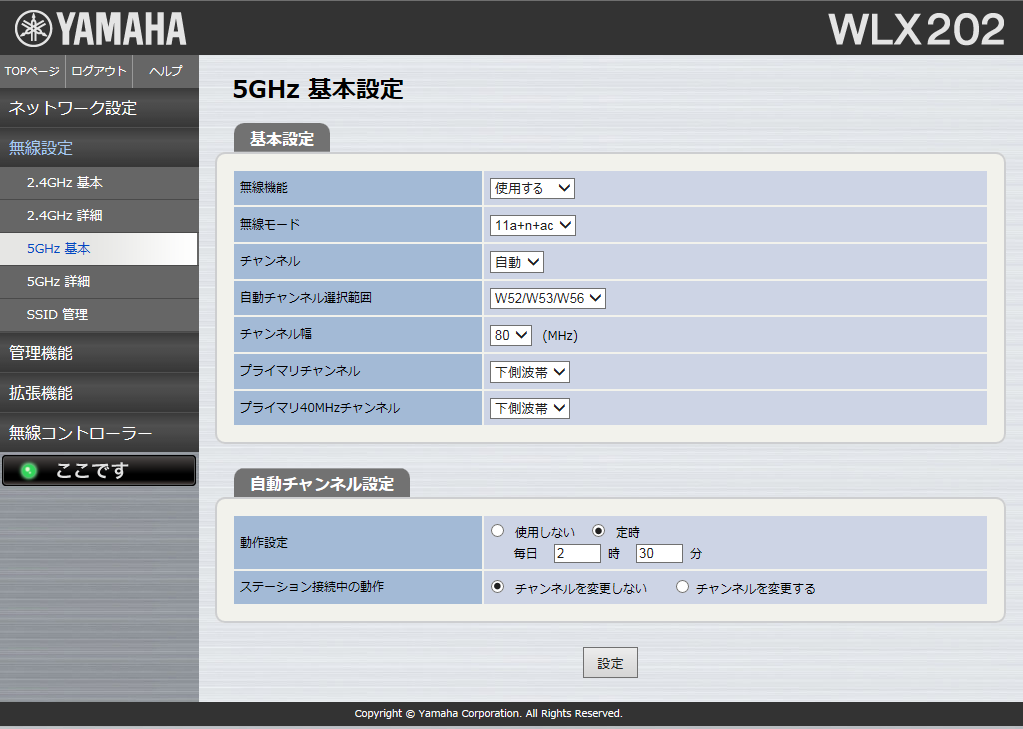Click the hour input field showing 2
The height and width of the screenshot is (729, 1023).
coord(576,553)
